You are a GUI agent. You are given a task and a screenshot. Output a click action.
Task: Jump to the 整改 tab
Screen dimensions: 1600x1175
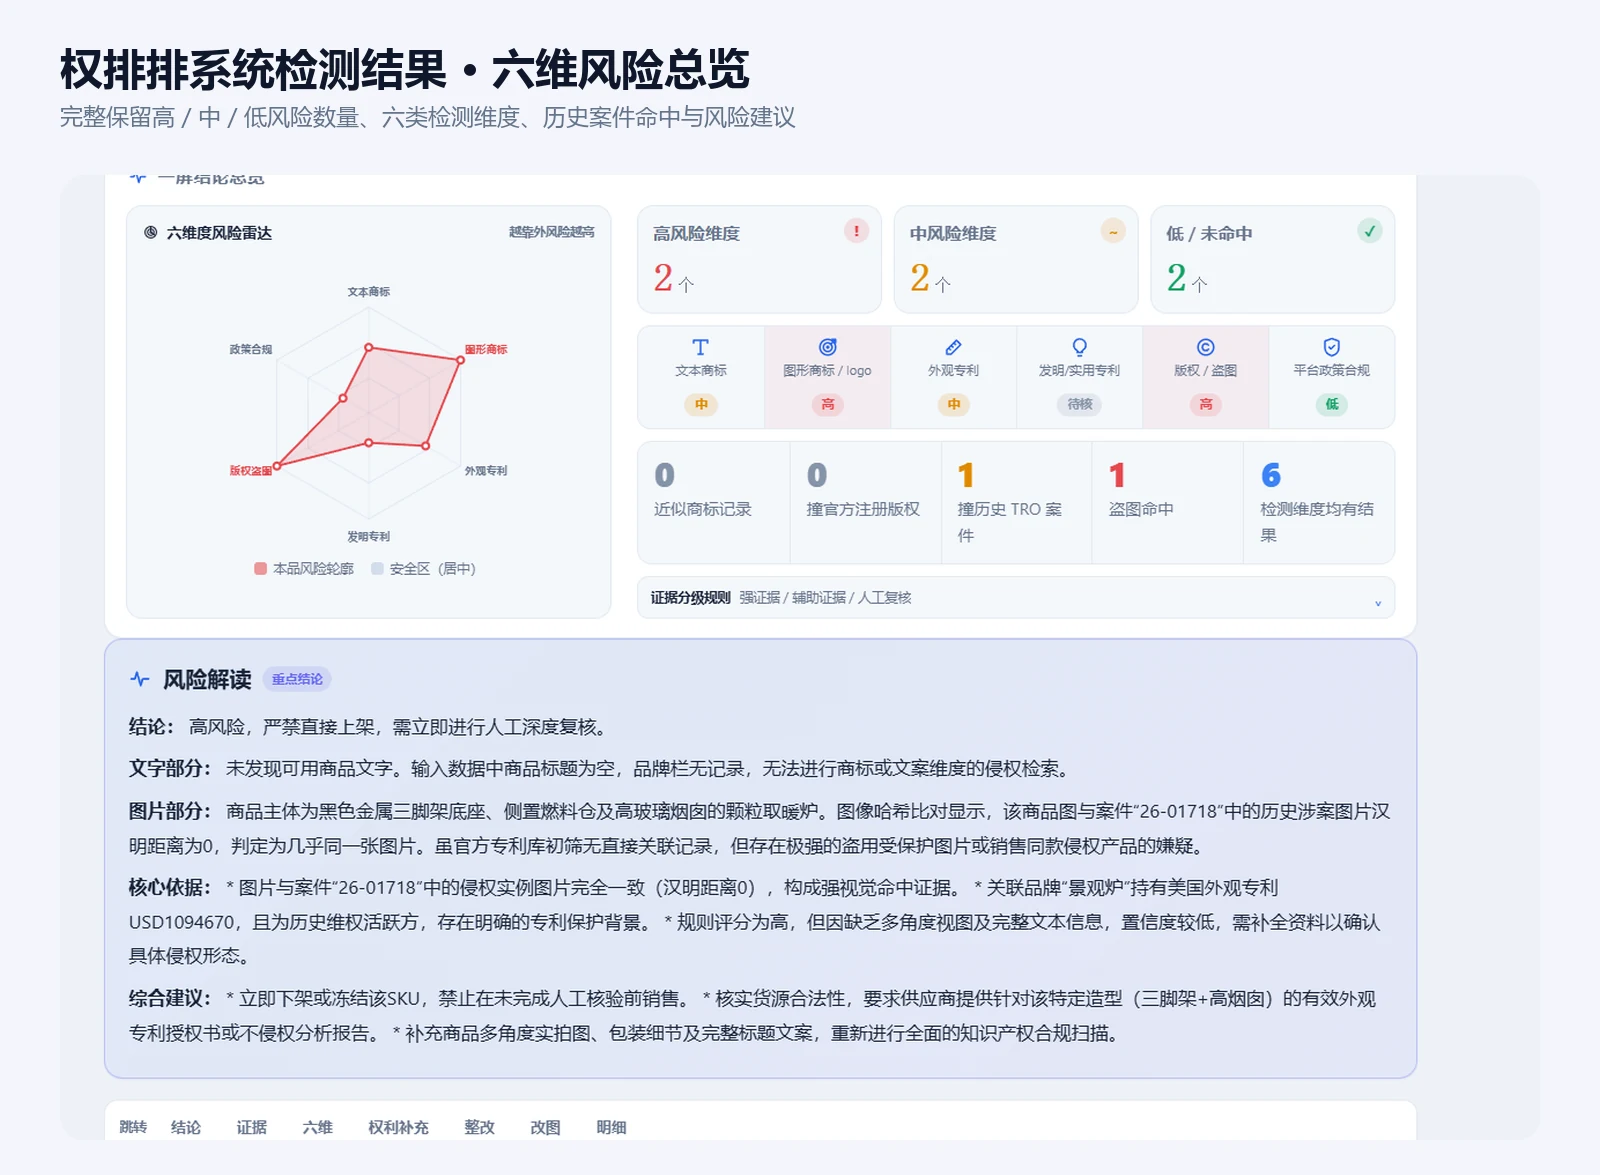[480, 1127]
